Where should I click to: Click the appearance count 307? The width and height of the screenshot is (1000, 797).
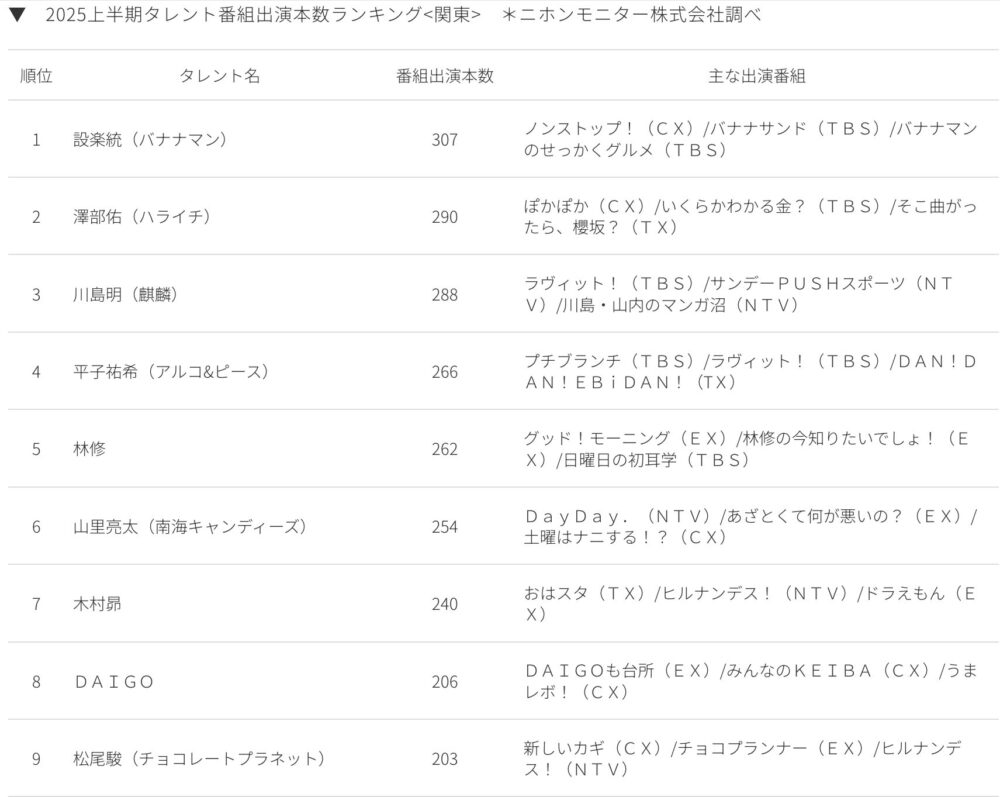click(x=444, y=140)
